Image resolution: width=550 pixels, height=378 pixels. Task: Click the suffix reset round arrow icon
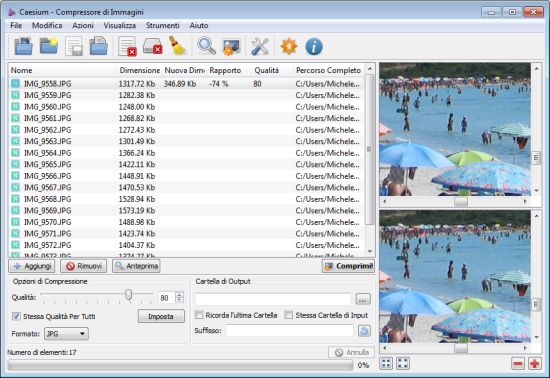pos(364,331)
